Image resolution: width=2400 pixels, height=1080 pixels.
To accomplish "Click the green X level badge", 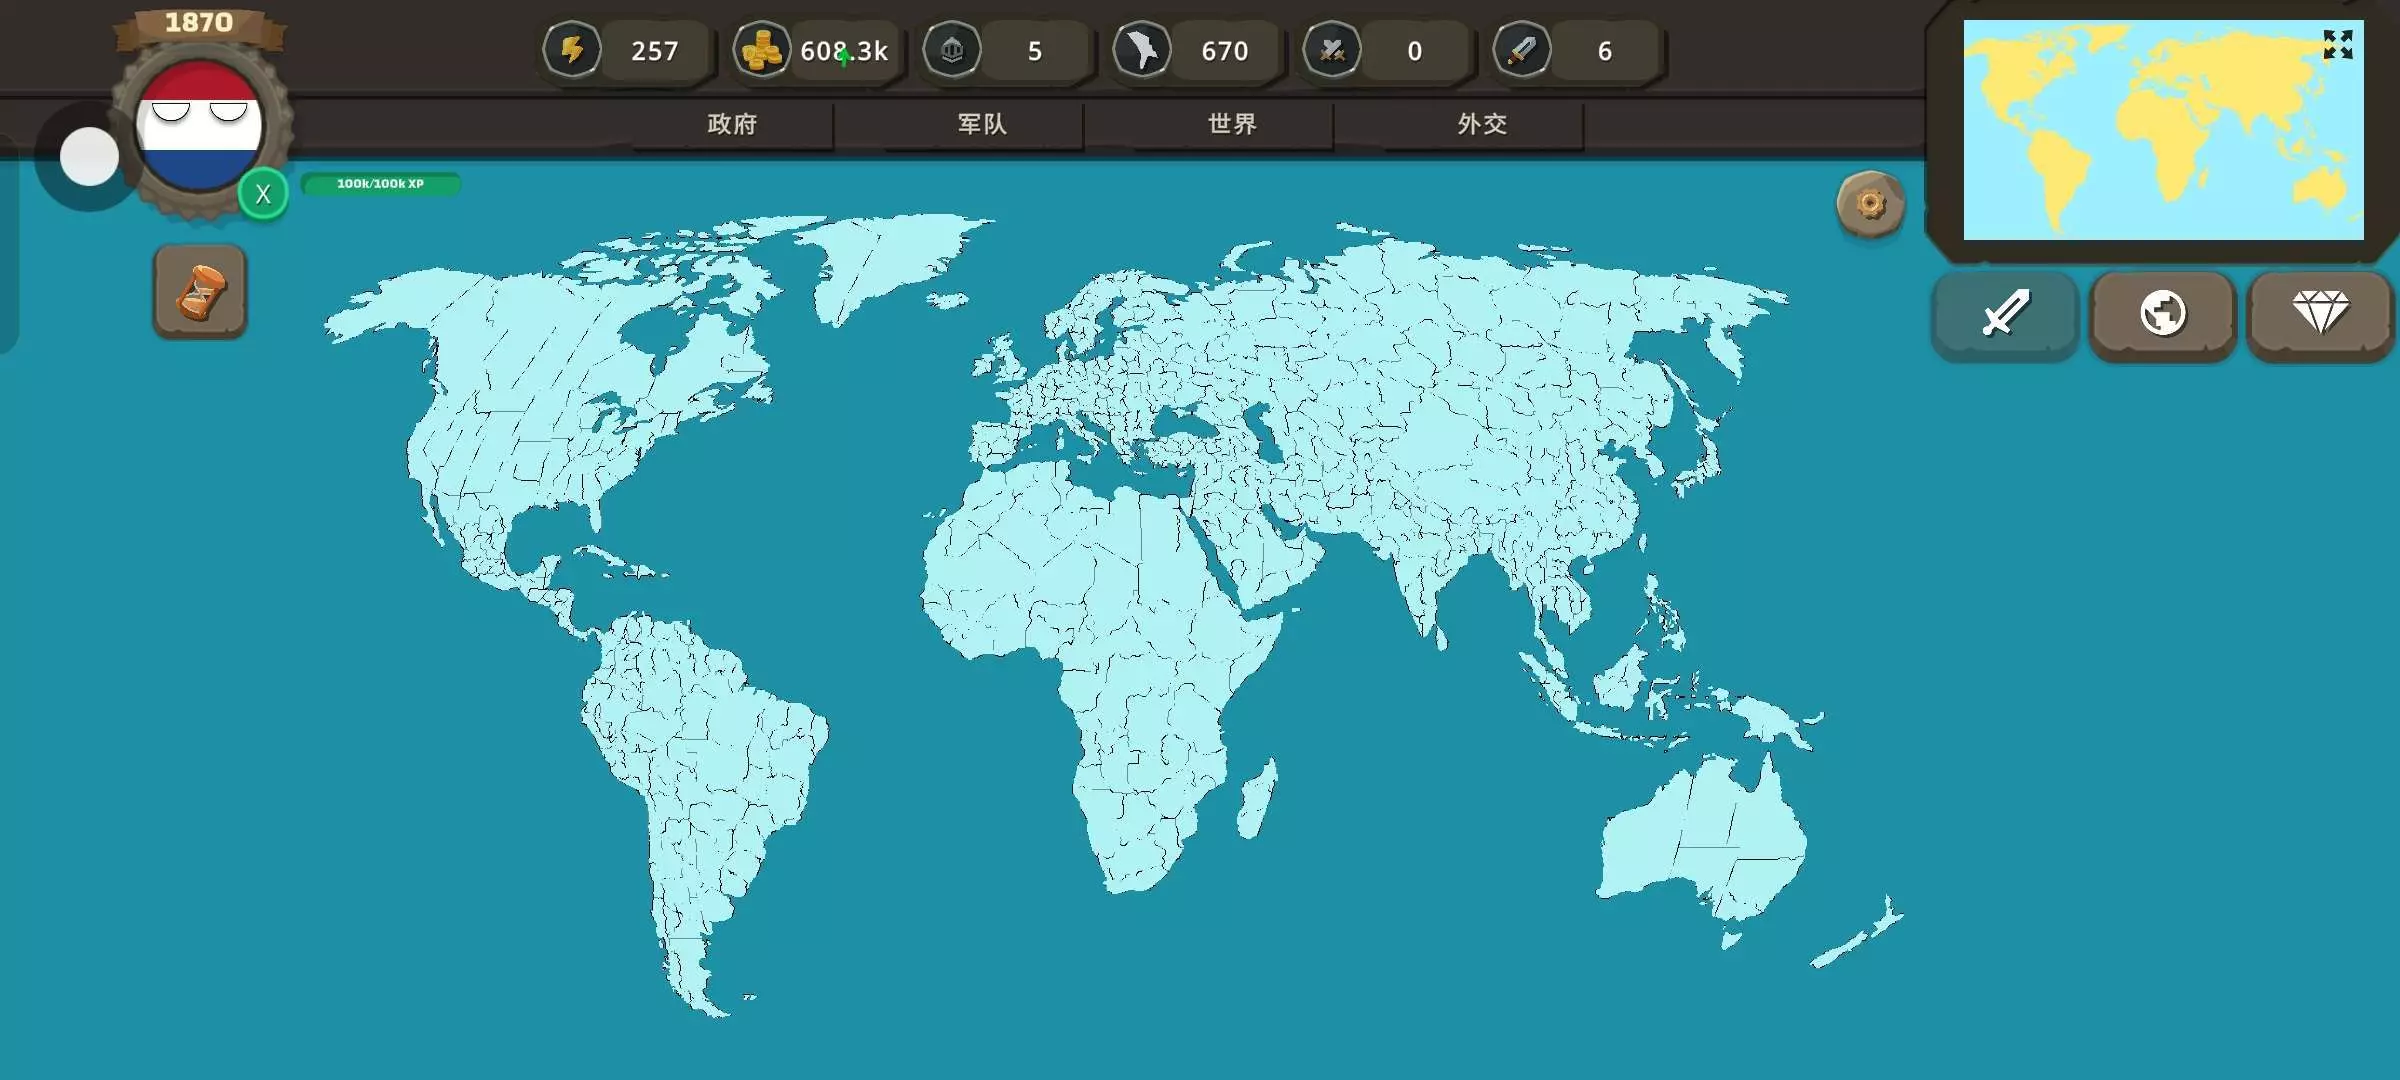I will (x=263, y=194).
